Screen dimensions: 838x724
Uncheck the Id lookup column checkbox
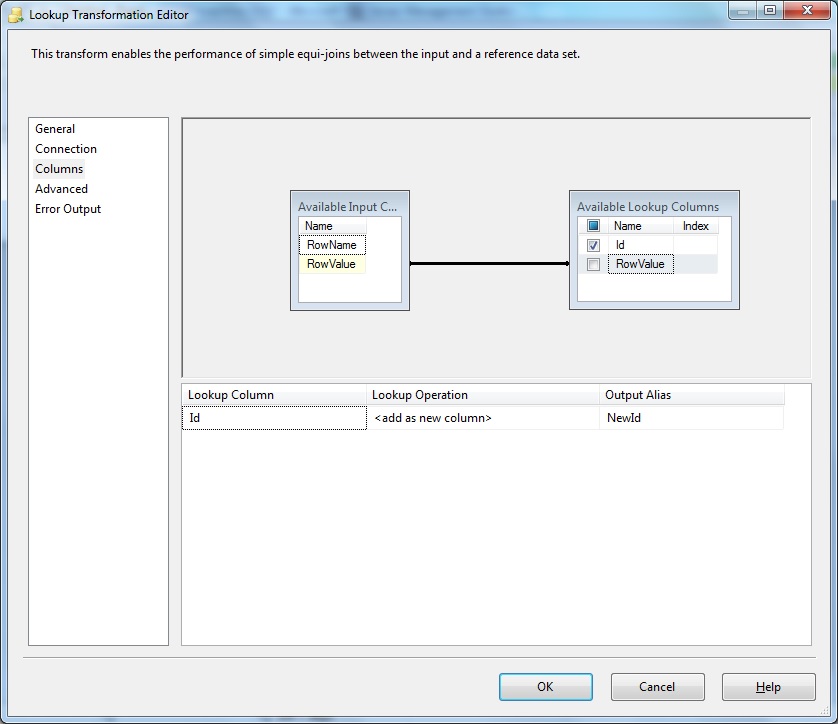[x=593, y=244]
